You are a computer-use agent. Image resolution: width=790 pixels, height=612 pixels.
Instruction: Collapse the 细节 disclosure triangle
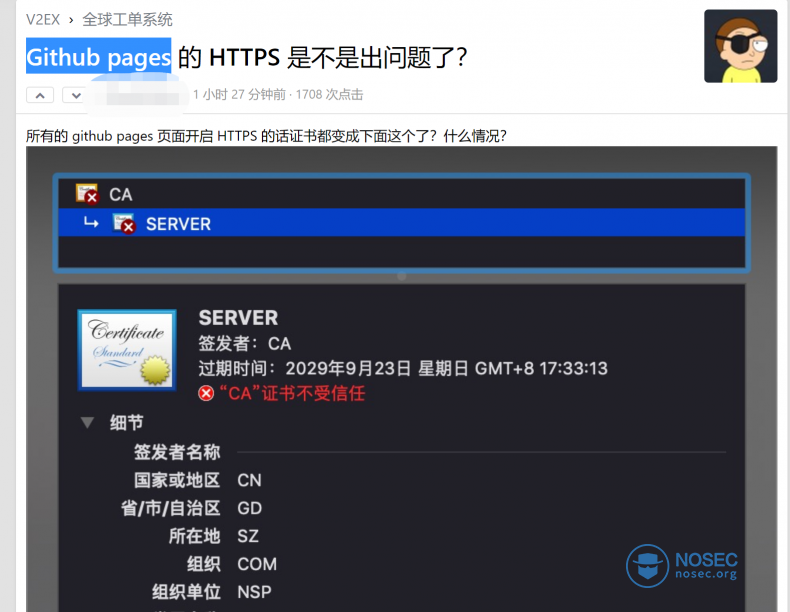(87, 422)
